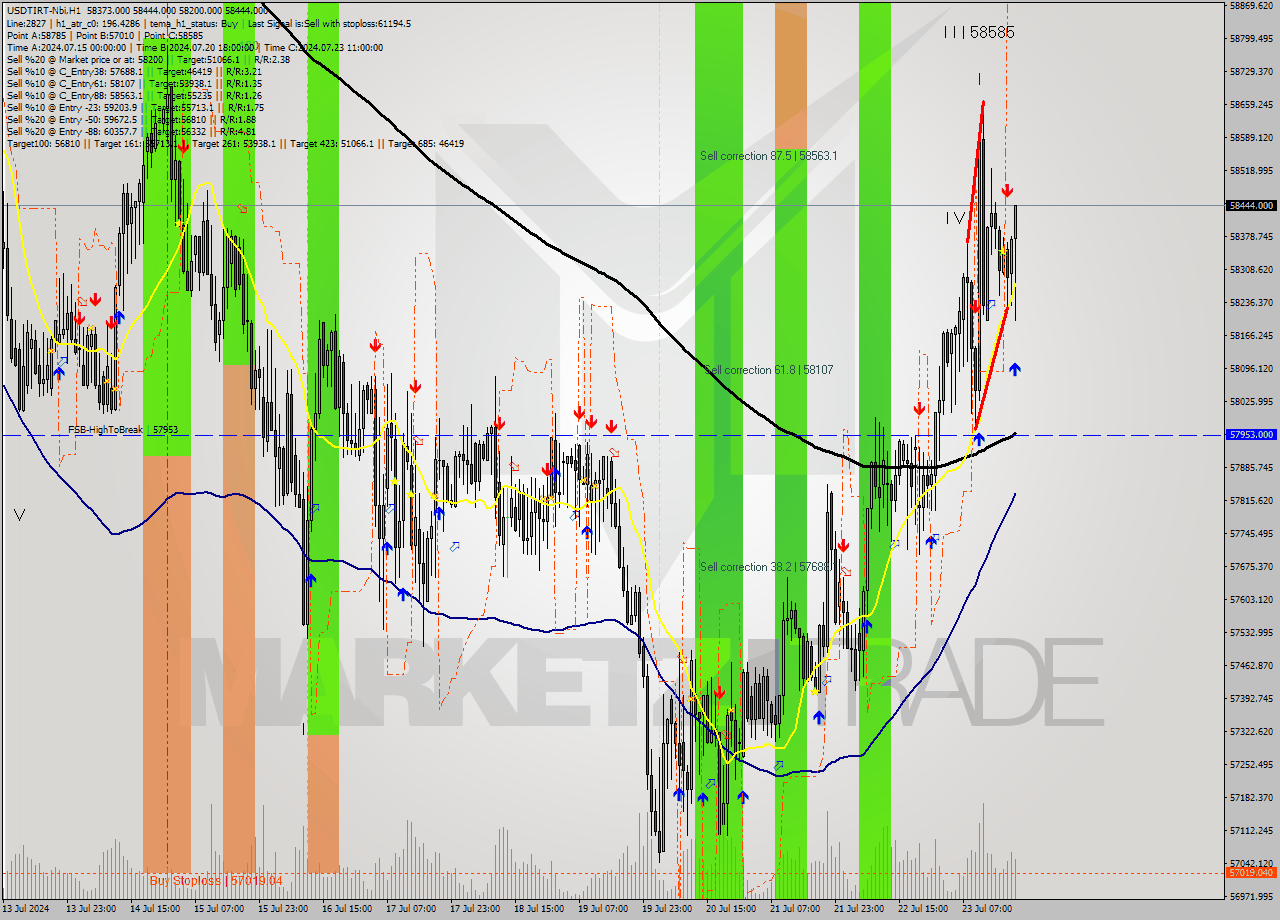Click the '13 Jul 2024' time axis label
This screenshot has width=1280, height=920.
pyautogui.click(x=27, y=909)
